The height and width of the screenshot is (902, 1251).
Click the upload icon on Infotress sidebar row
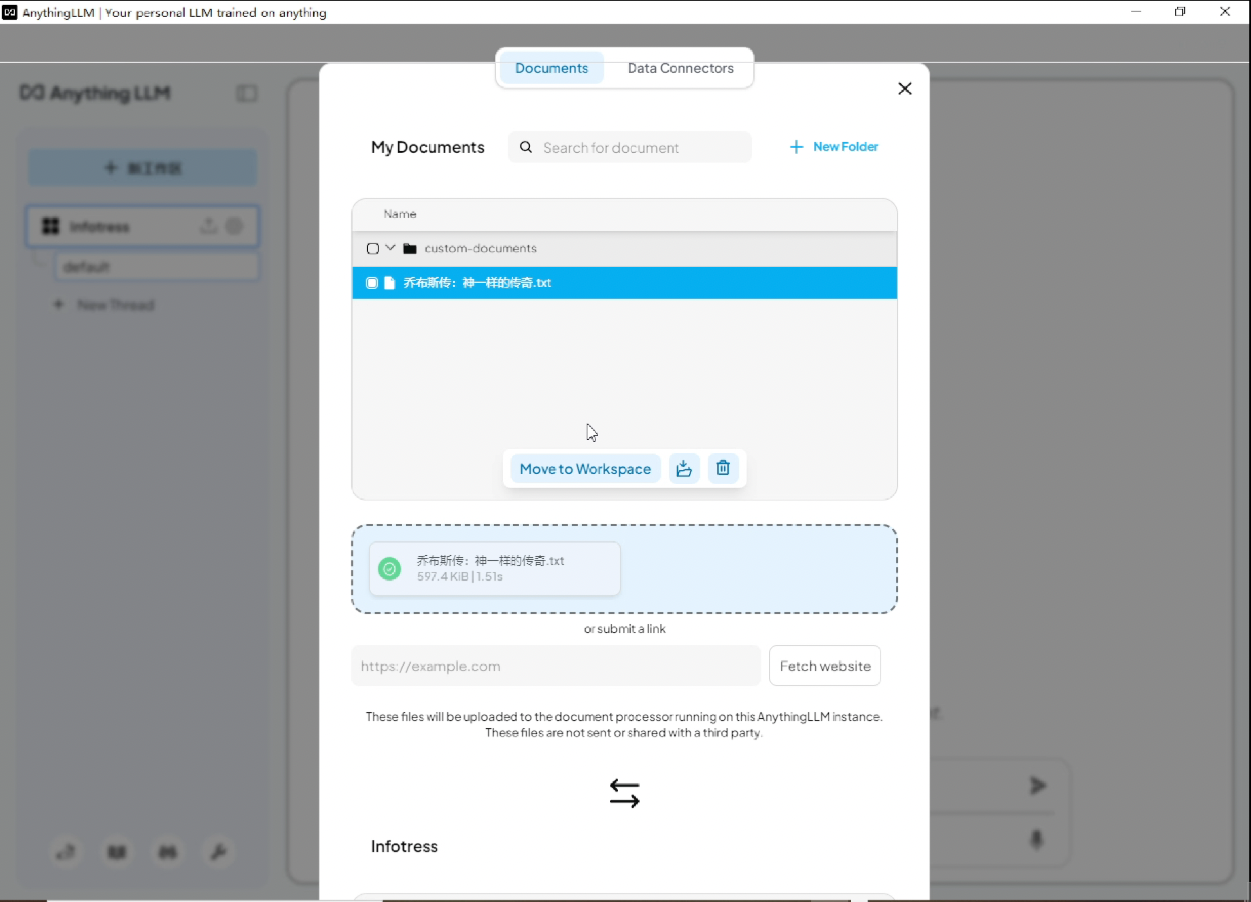click(208, 226)
